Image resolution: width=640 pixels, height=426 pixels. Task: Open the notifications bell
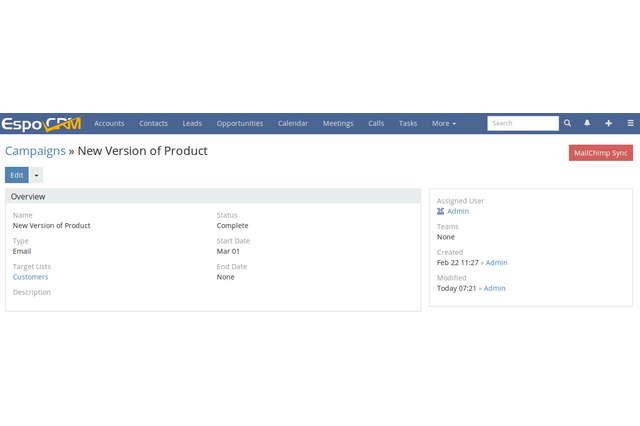click(x=587, y=123)
